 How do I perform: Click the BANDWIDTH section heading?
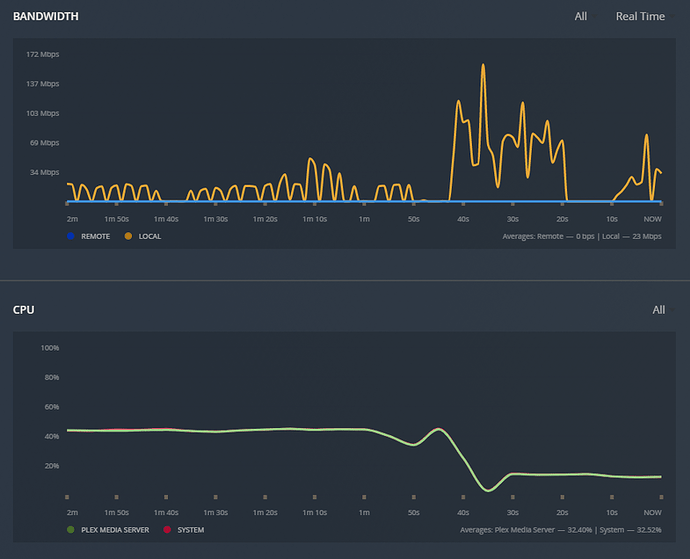(x=46, y=16)
